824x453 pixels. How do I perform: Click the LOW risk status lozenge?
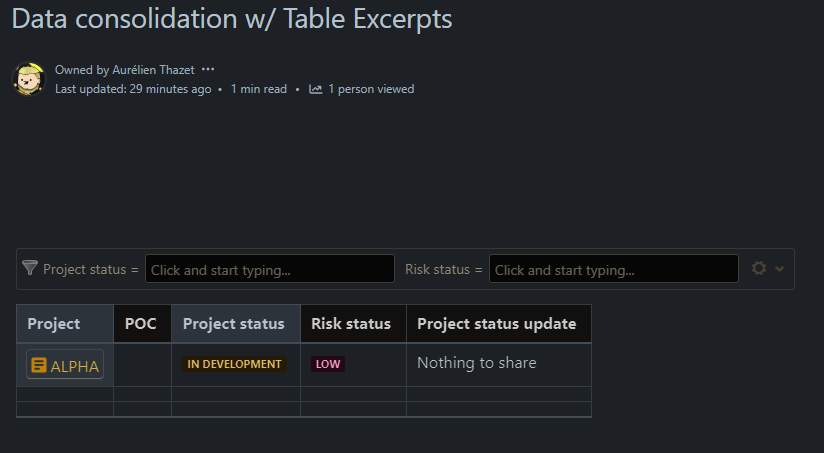(x=328, y=364)
